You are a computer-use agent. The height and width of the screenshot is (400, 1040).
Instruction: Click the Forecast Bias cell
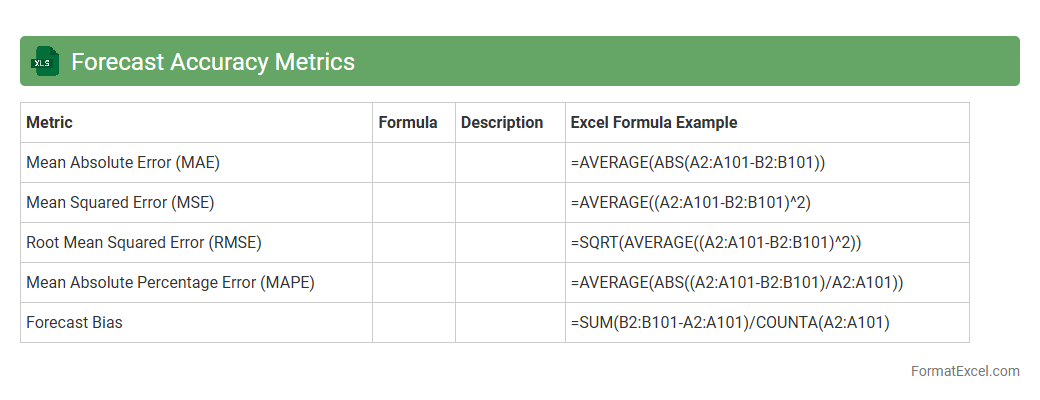(x=74, y=323)
